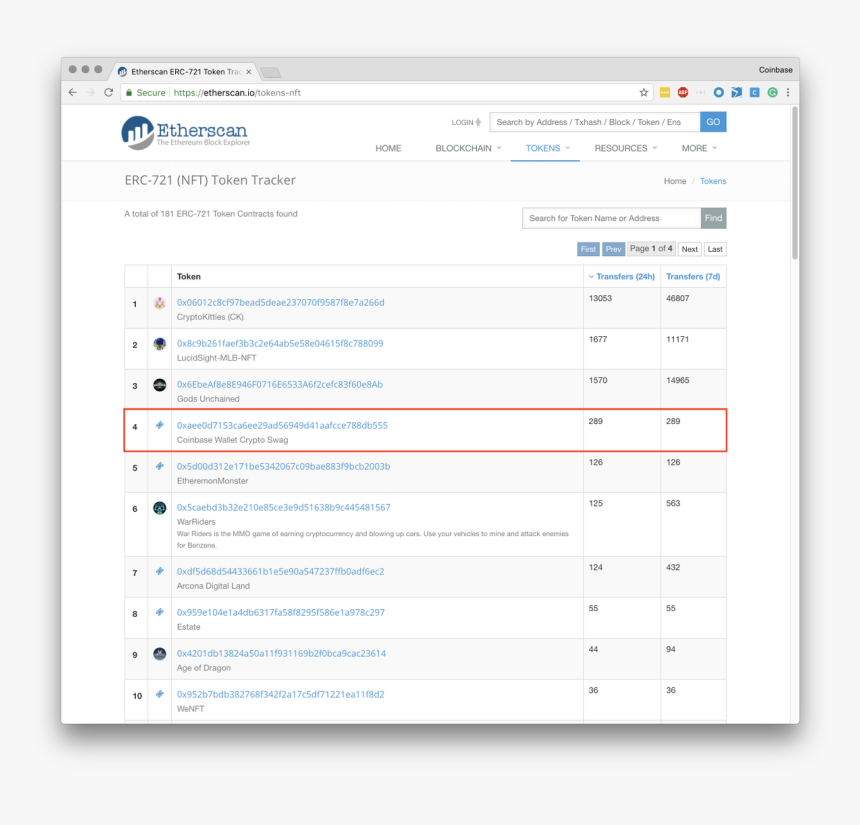Click the GO search button
The height and width of the screenshot is (825, 860).
[x=713, y=122]
